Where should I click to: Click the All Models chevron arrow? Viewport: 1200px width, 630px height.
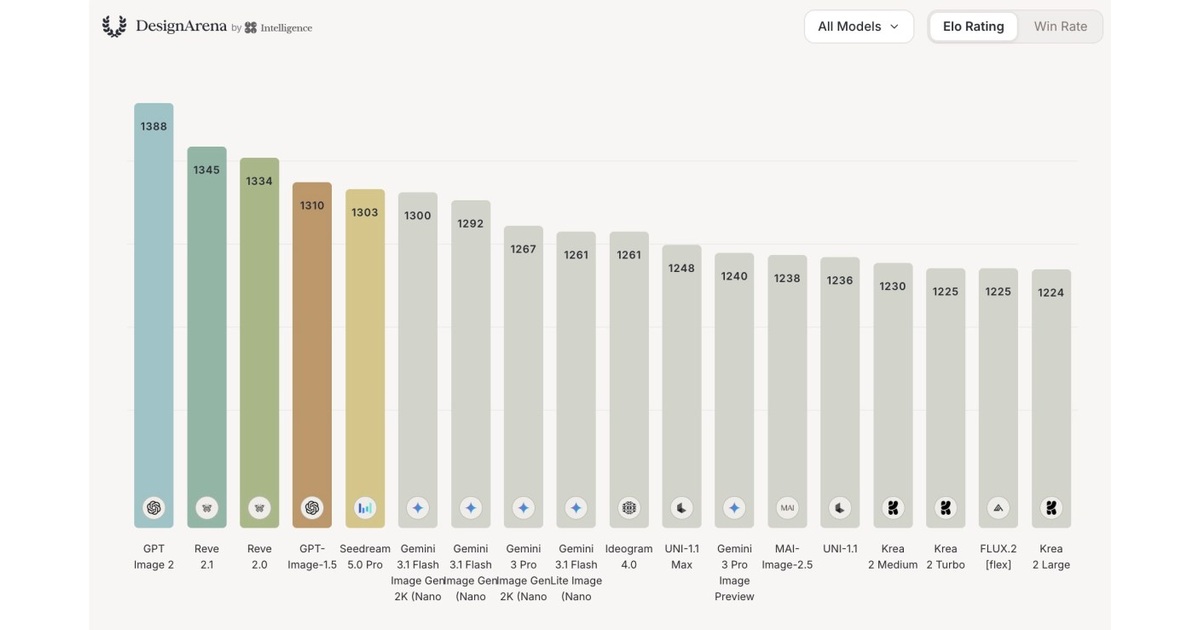(894, 27)
